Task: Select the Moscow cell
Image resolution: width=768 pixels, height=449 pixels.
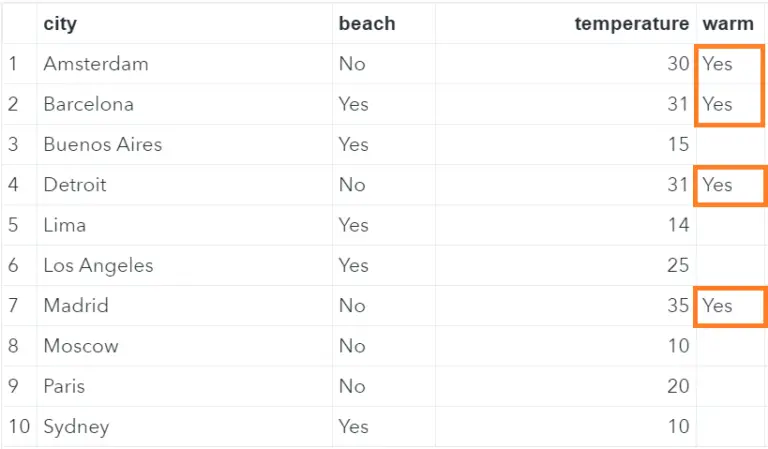Action: [x=80, y=346]
